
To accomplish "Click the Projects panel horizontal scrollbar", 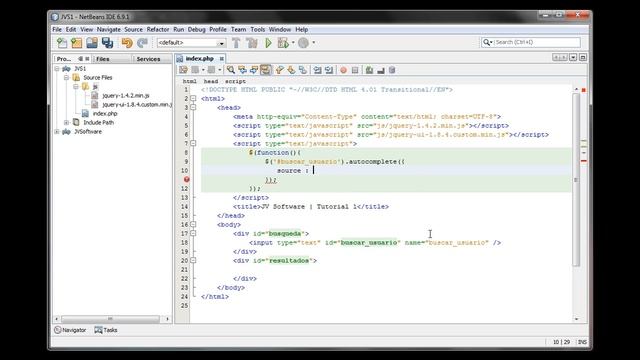I will [110, 319].
